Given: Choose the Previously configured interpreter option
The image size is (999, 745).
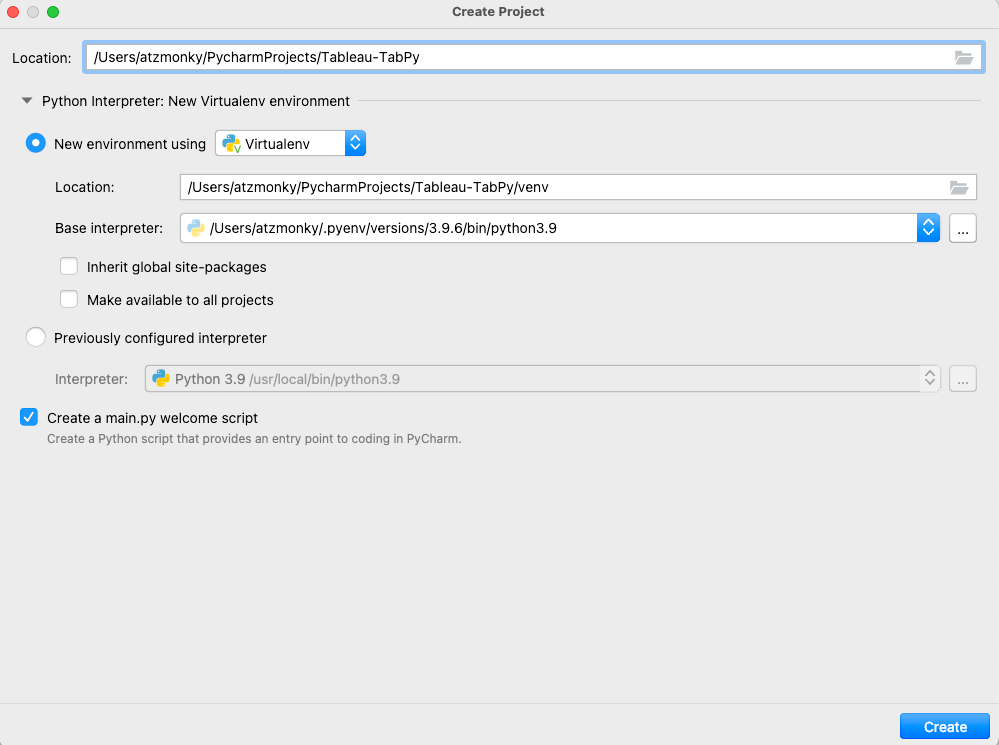Looking at the screenshot, I should coord(36,338).
